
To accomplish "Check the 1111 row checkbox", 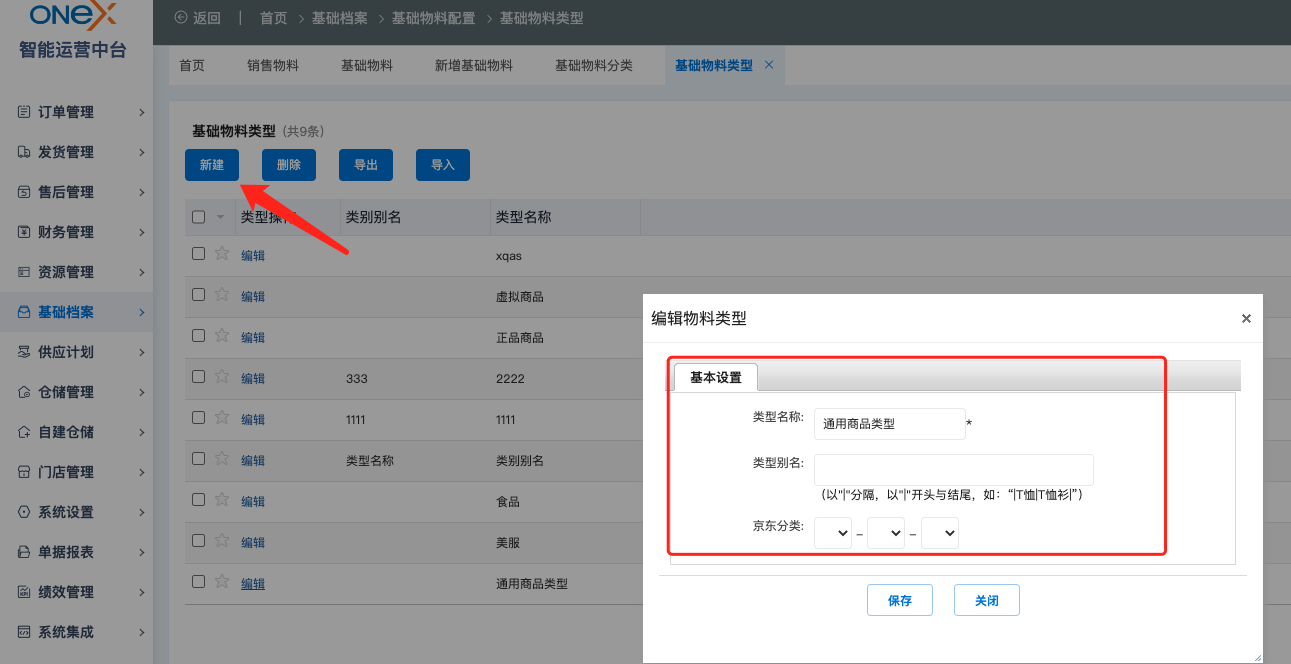I will pos(198,418).
